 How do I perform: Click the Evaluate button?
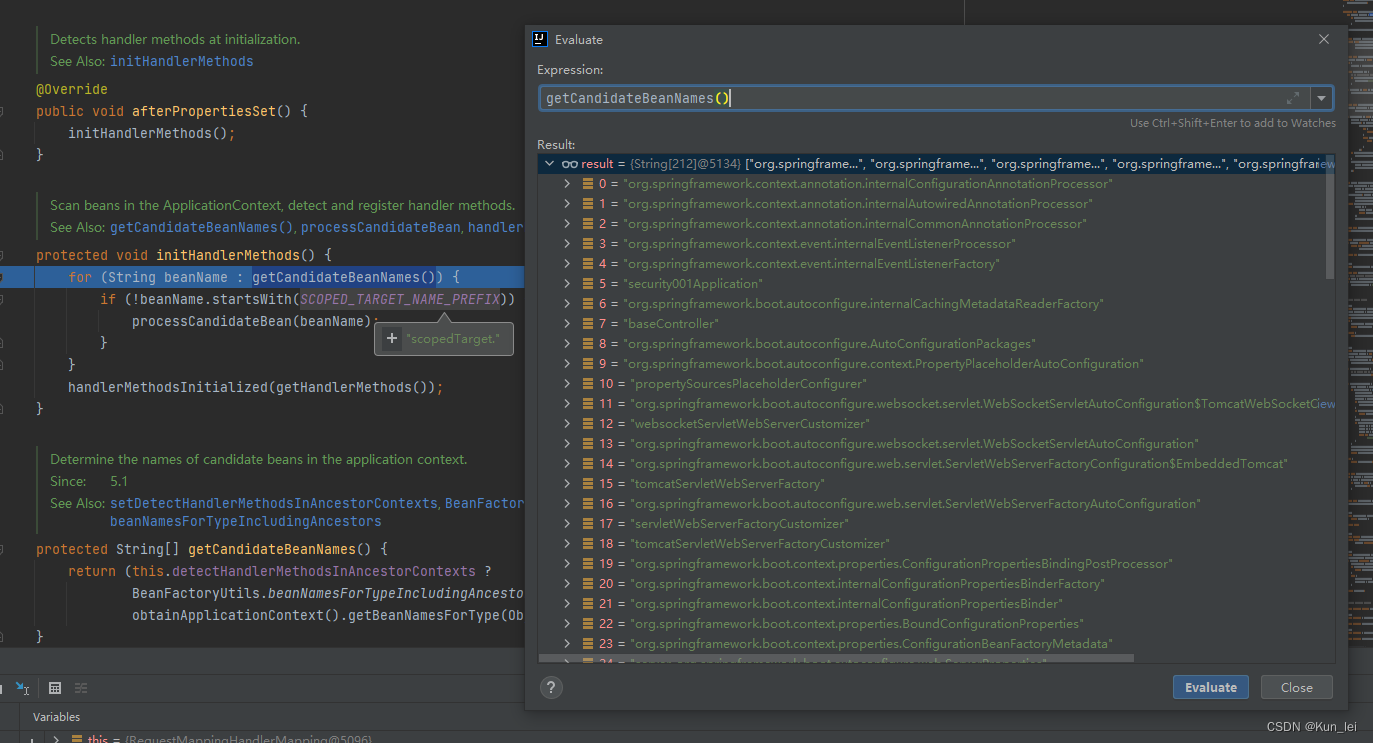pyautogui.click(x=1211, y=687)
